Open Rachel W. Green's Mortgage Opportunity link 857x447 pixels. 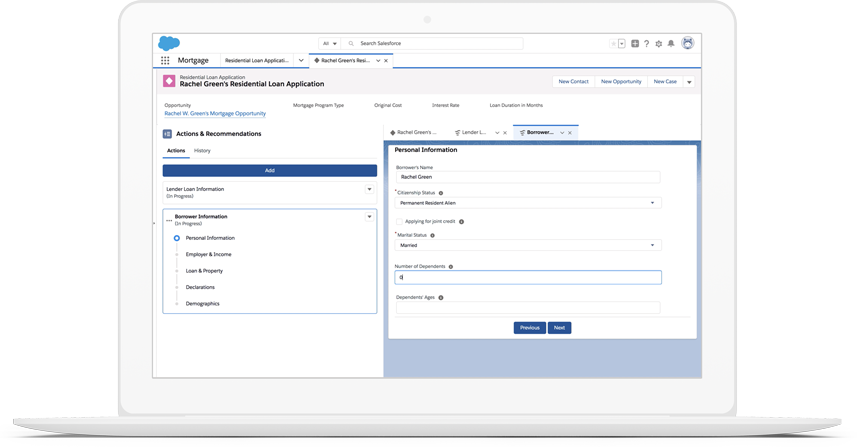215,114
